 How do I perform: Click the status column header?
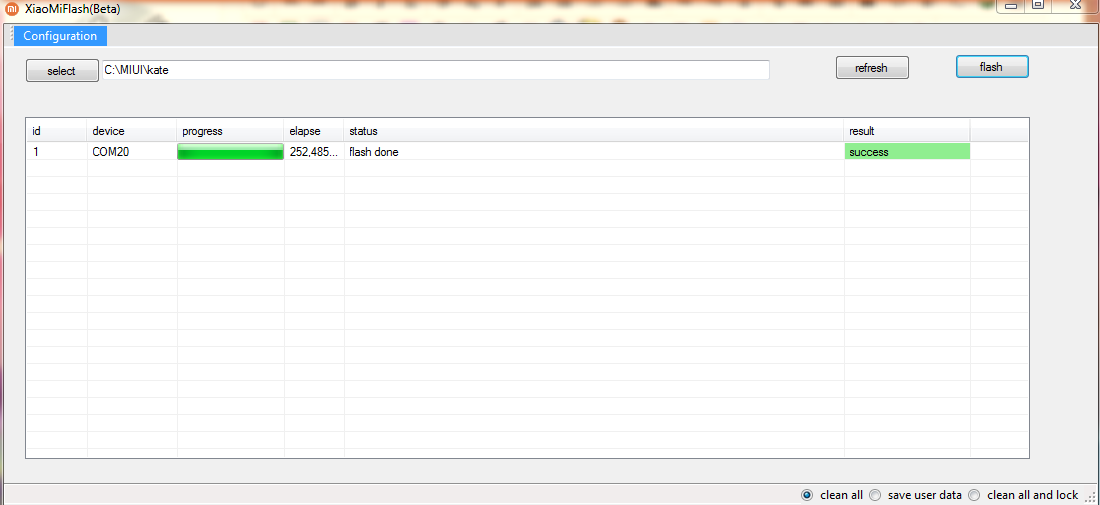(594, 131)
